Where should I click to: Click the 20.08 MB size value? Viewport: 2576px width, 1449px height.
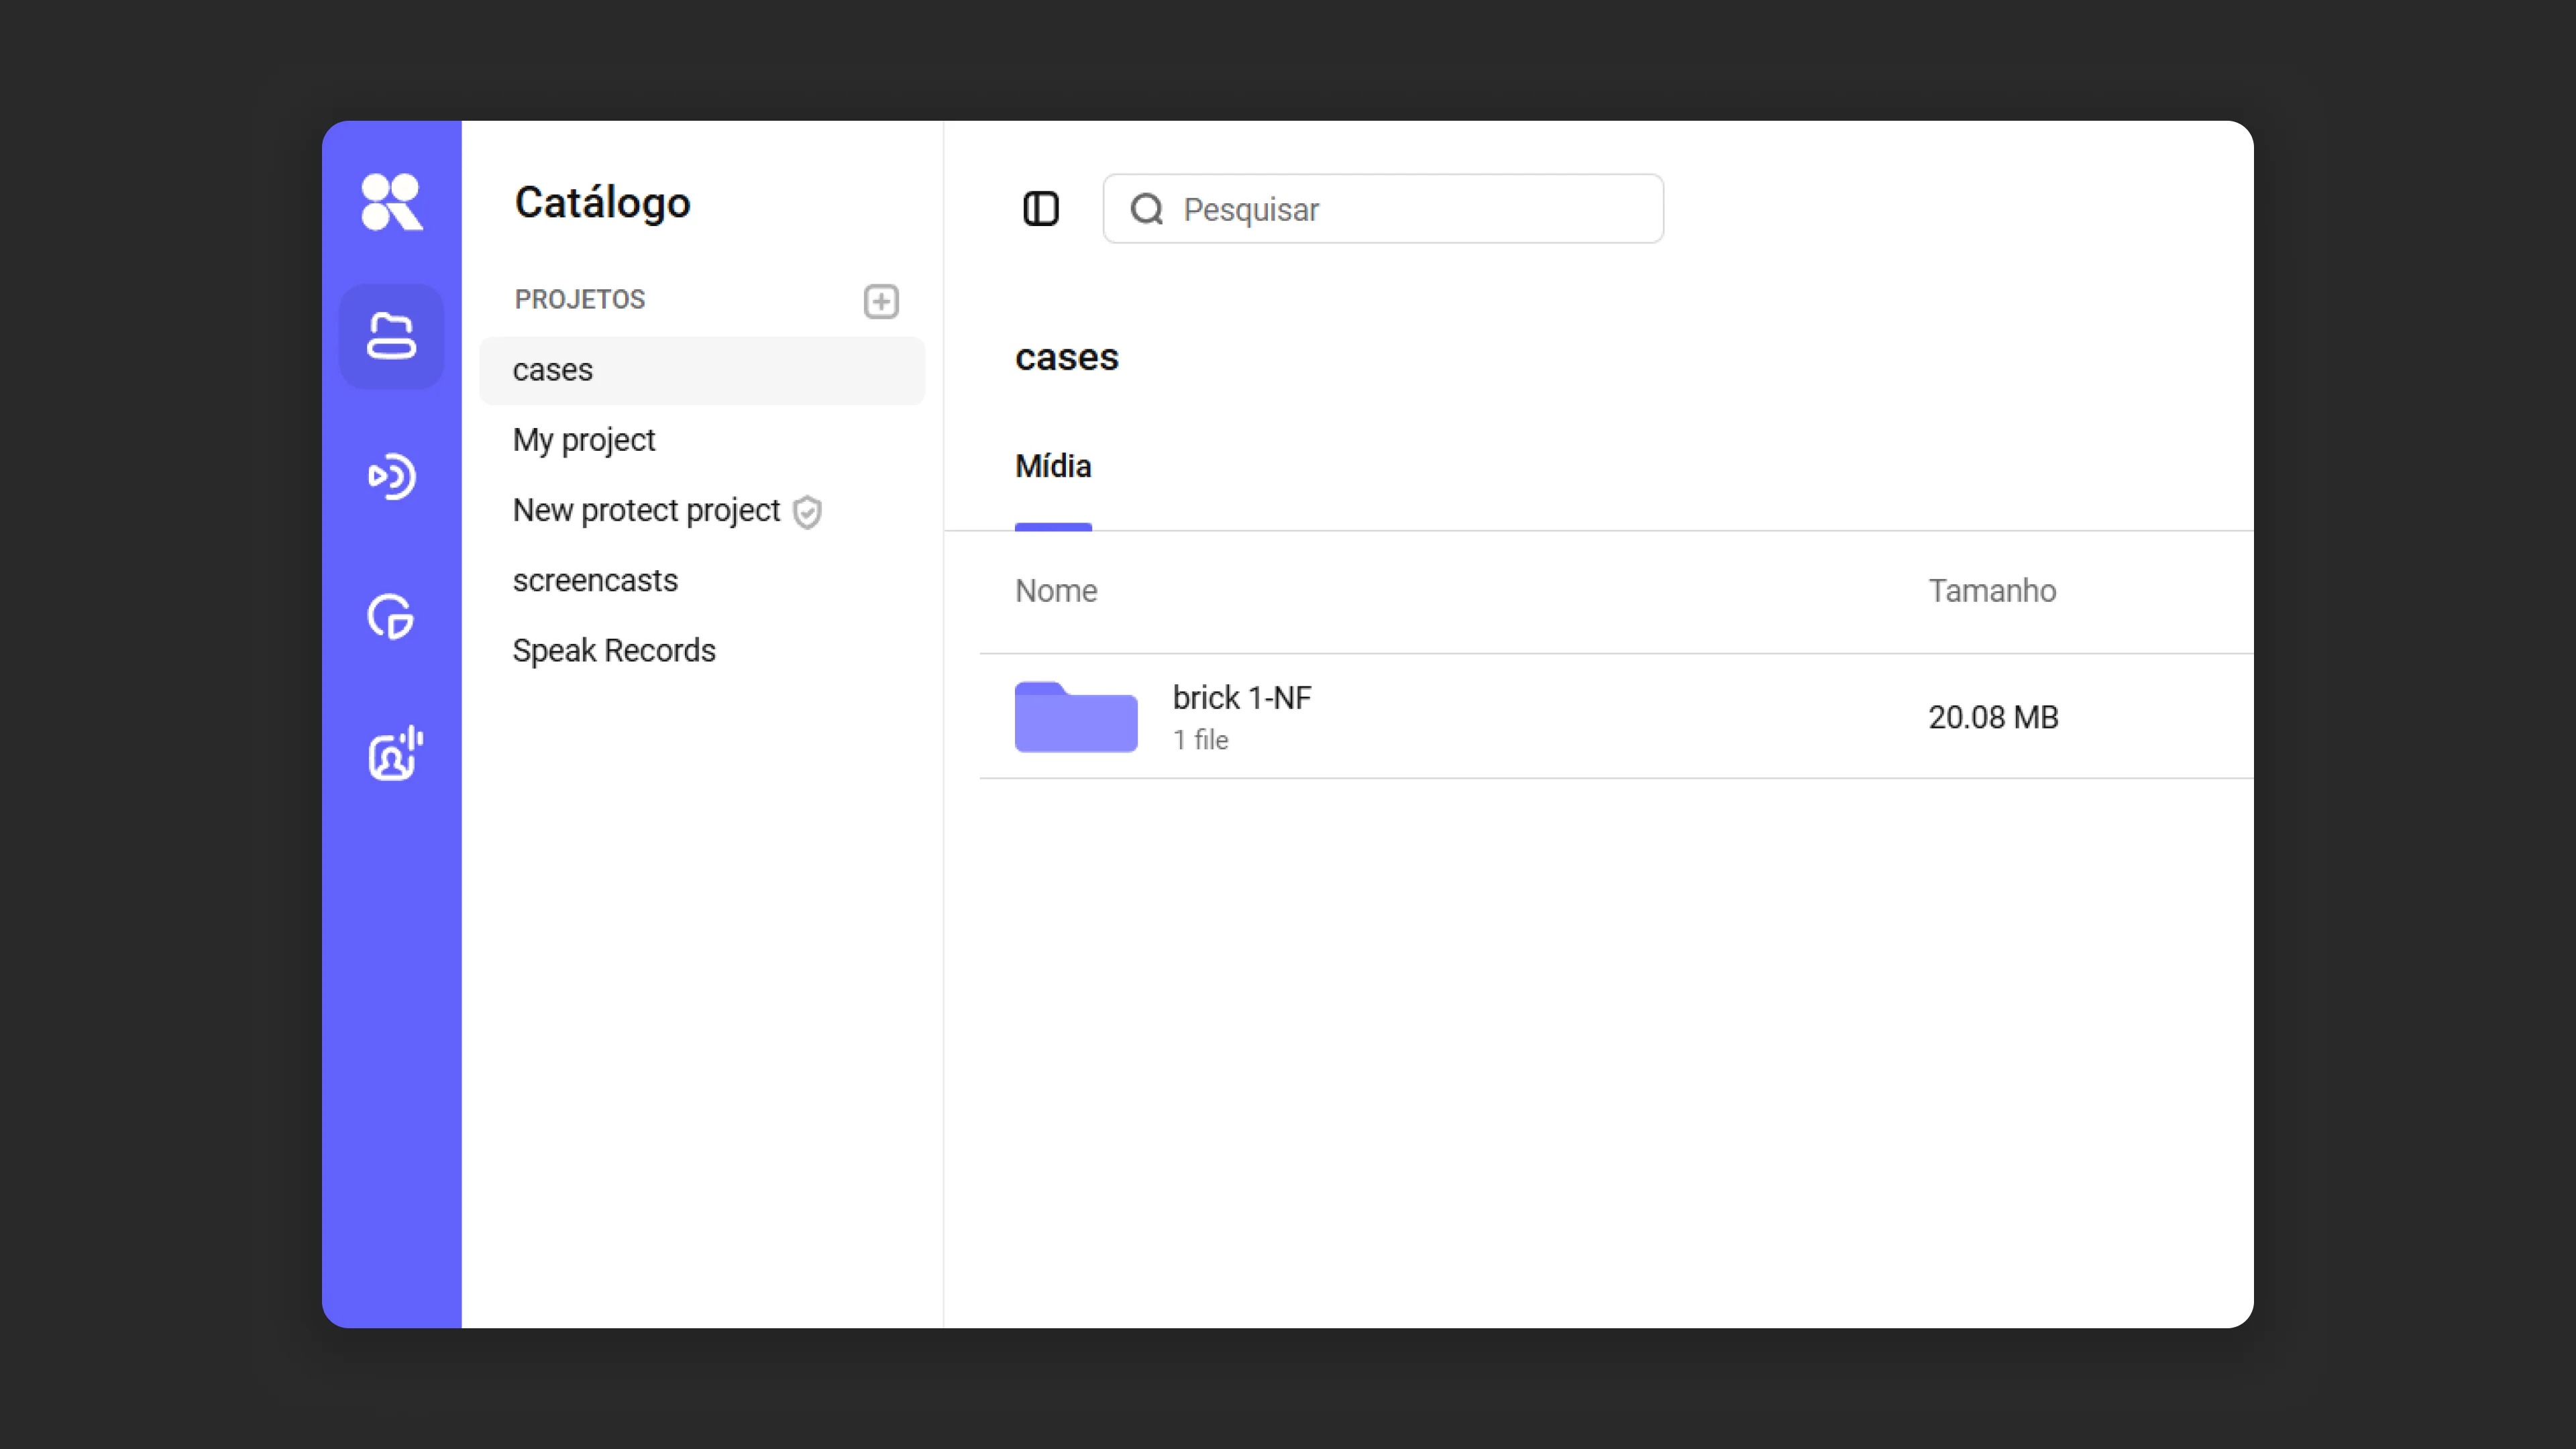[1993, 717]
